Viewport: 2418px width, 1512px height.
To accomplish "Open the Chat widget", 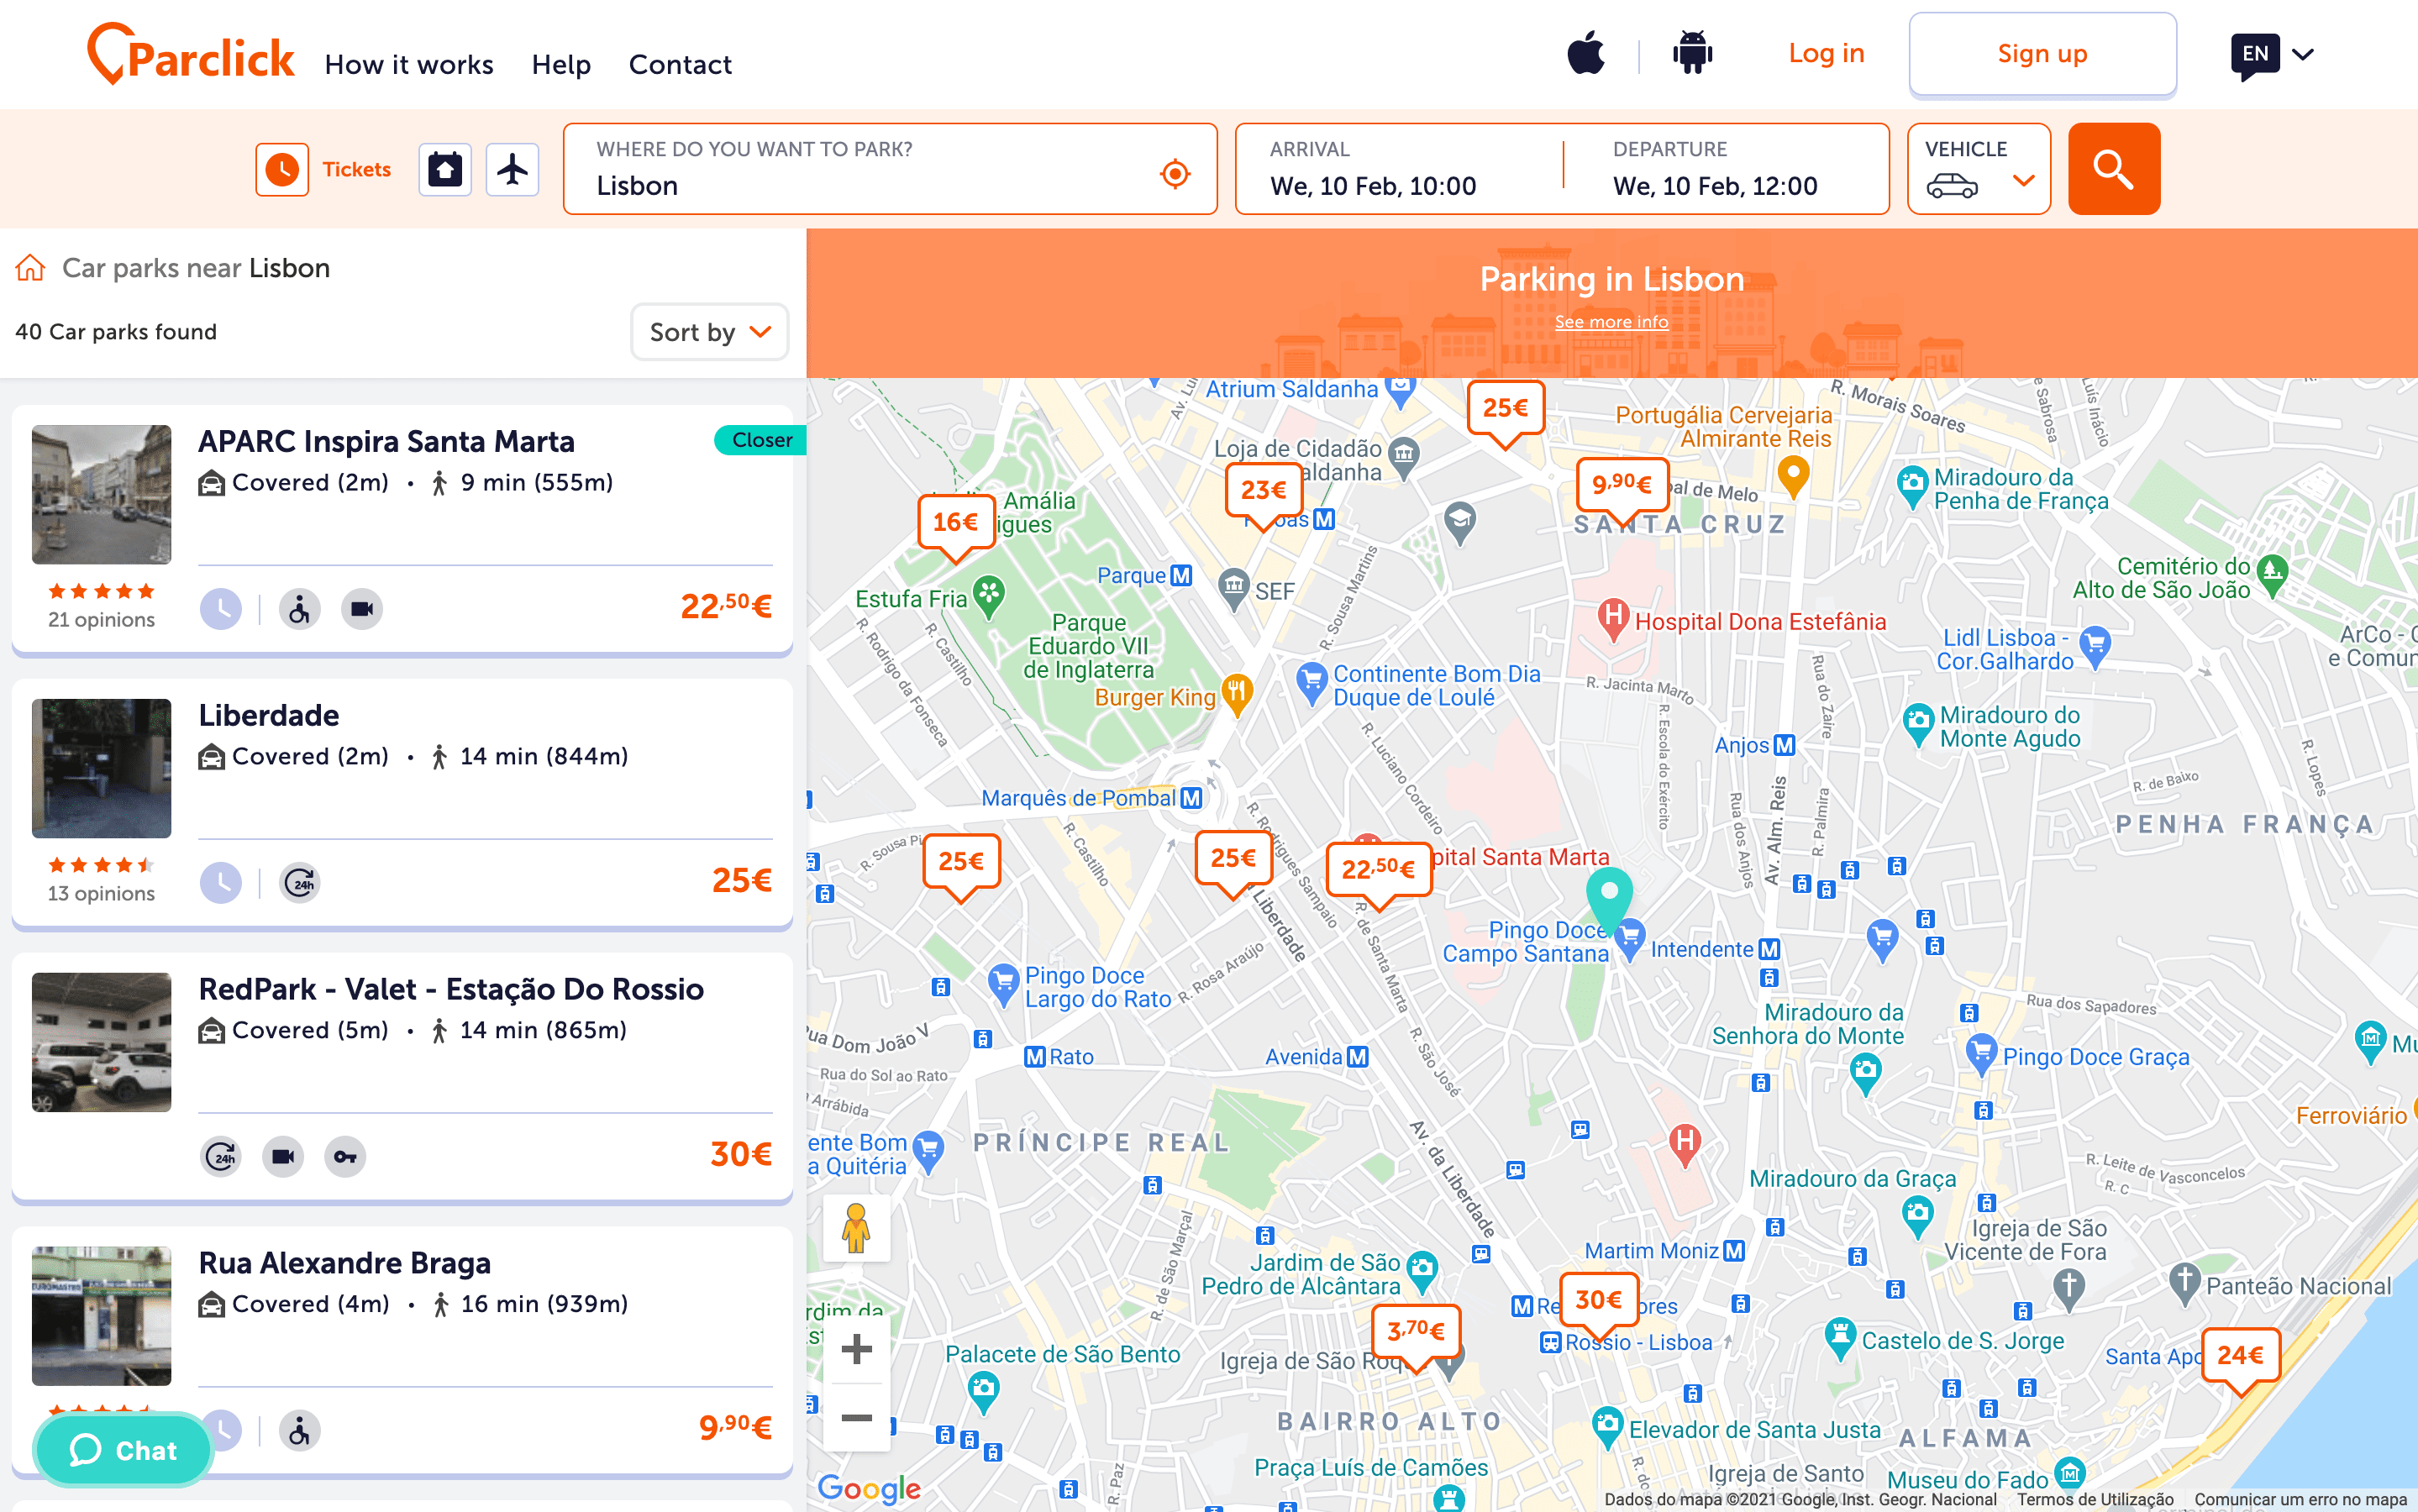I will pos(123,1450).
